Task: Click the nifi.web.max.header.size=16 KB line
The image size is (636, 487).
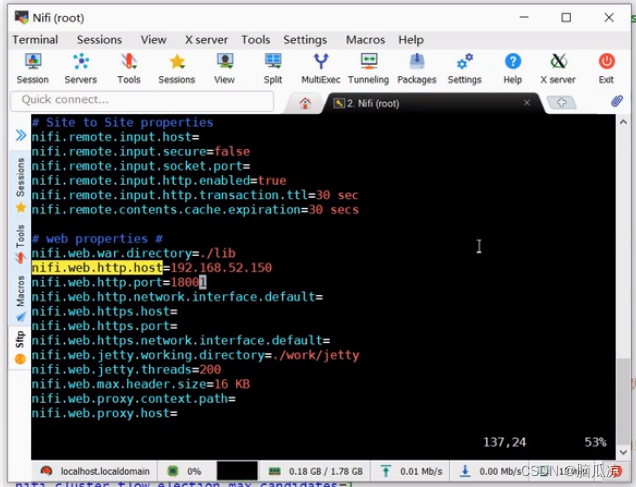Action: click(x=141, y=384)
